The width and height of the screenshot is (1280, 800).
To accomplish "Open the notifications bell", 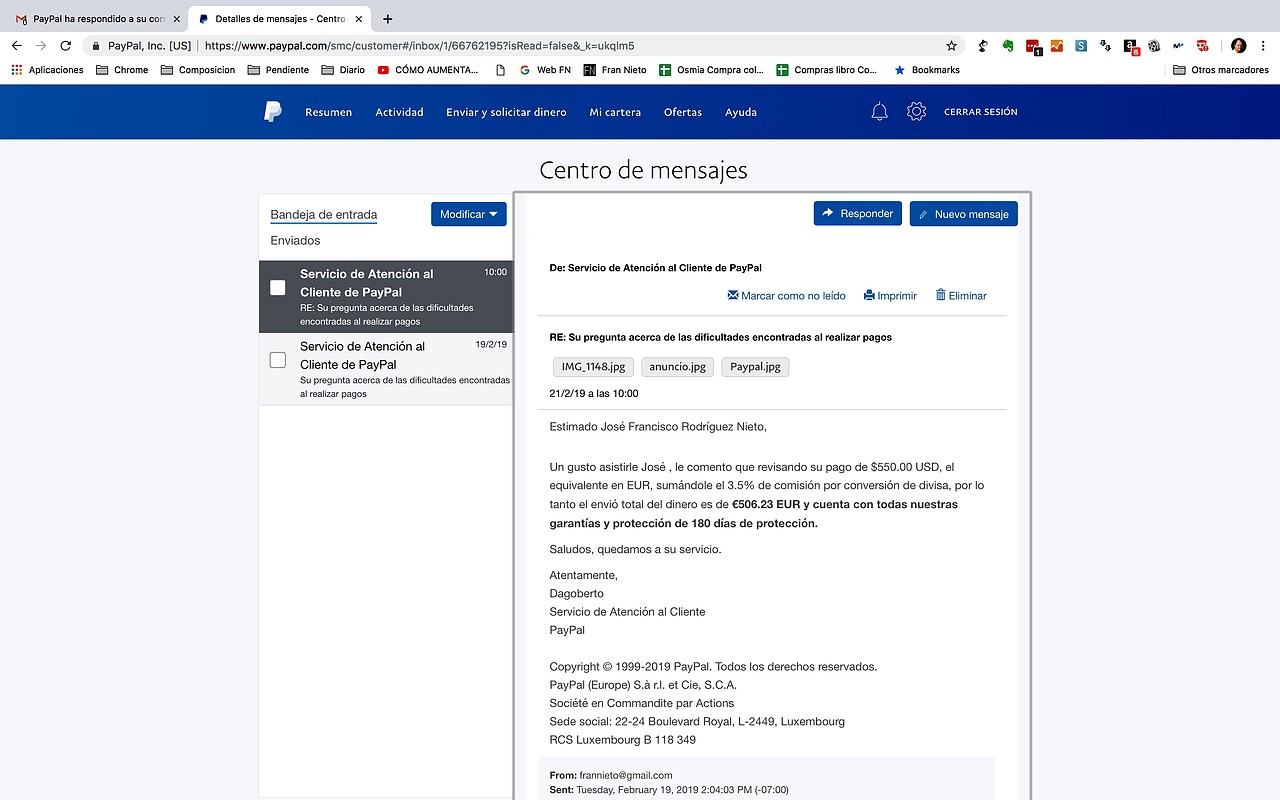I will (x=879, y=112).
